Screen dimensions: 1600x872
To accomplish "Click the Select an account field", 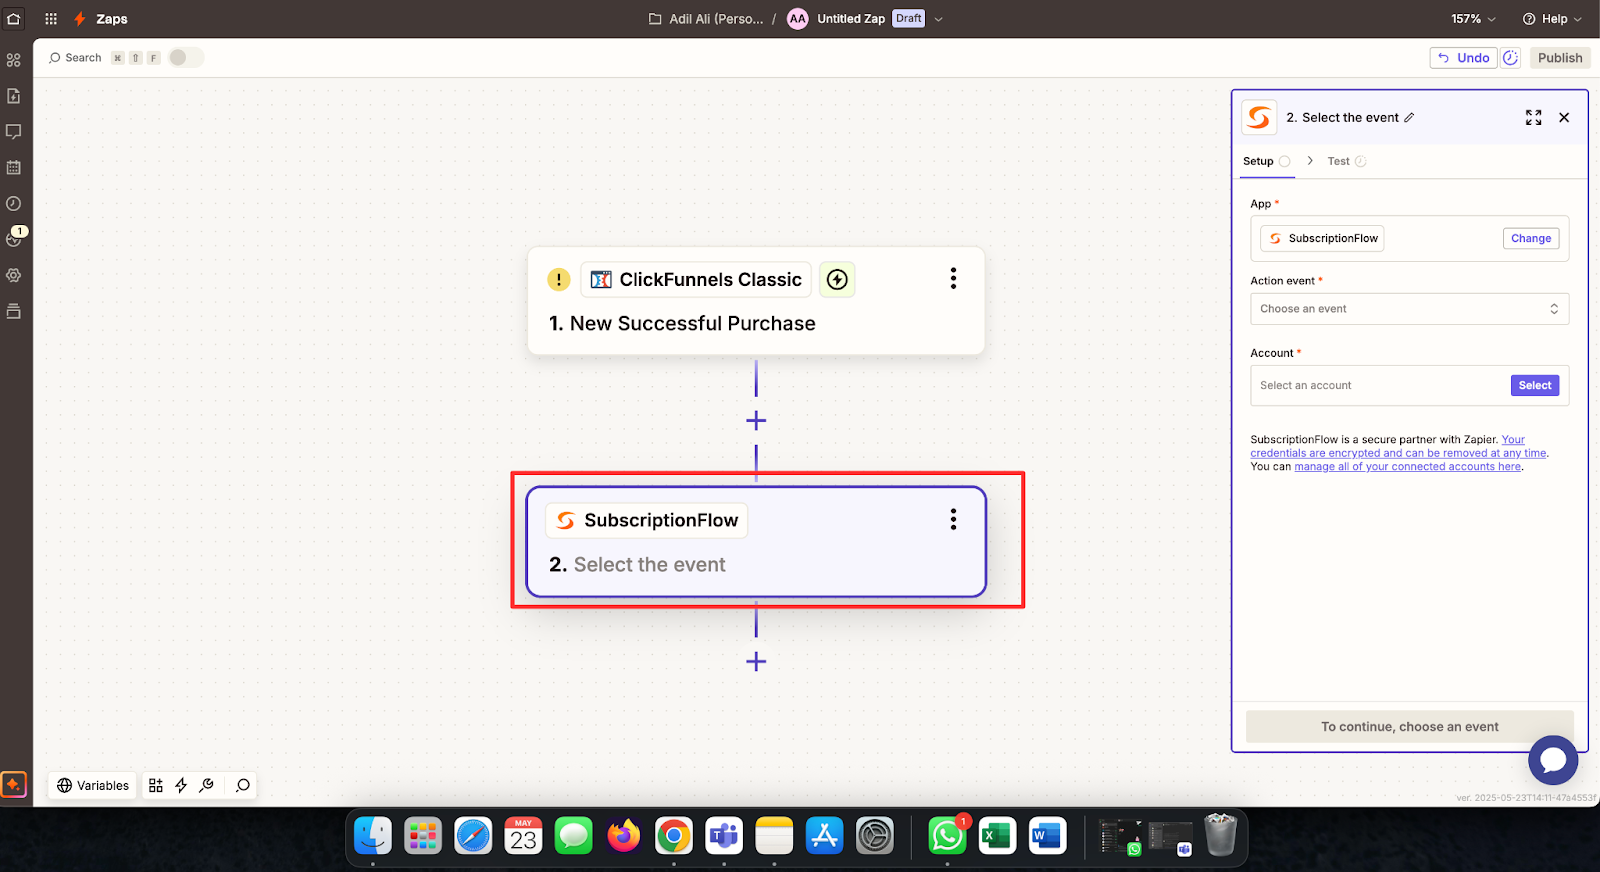I will pyautogui.click(x=1409, y=385).
